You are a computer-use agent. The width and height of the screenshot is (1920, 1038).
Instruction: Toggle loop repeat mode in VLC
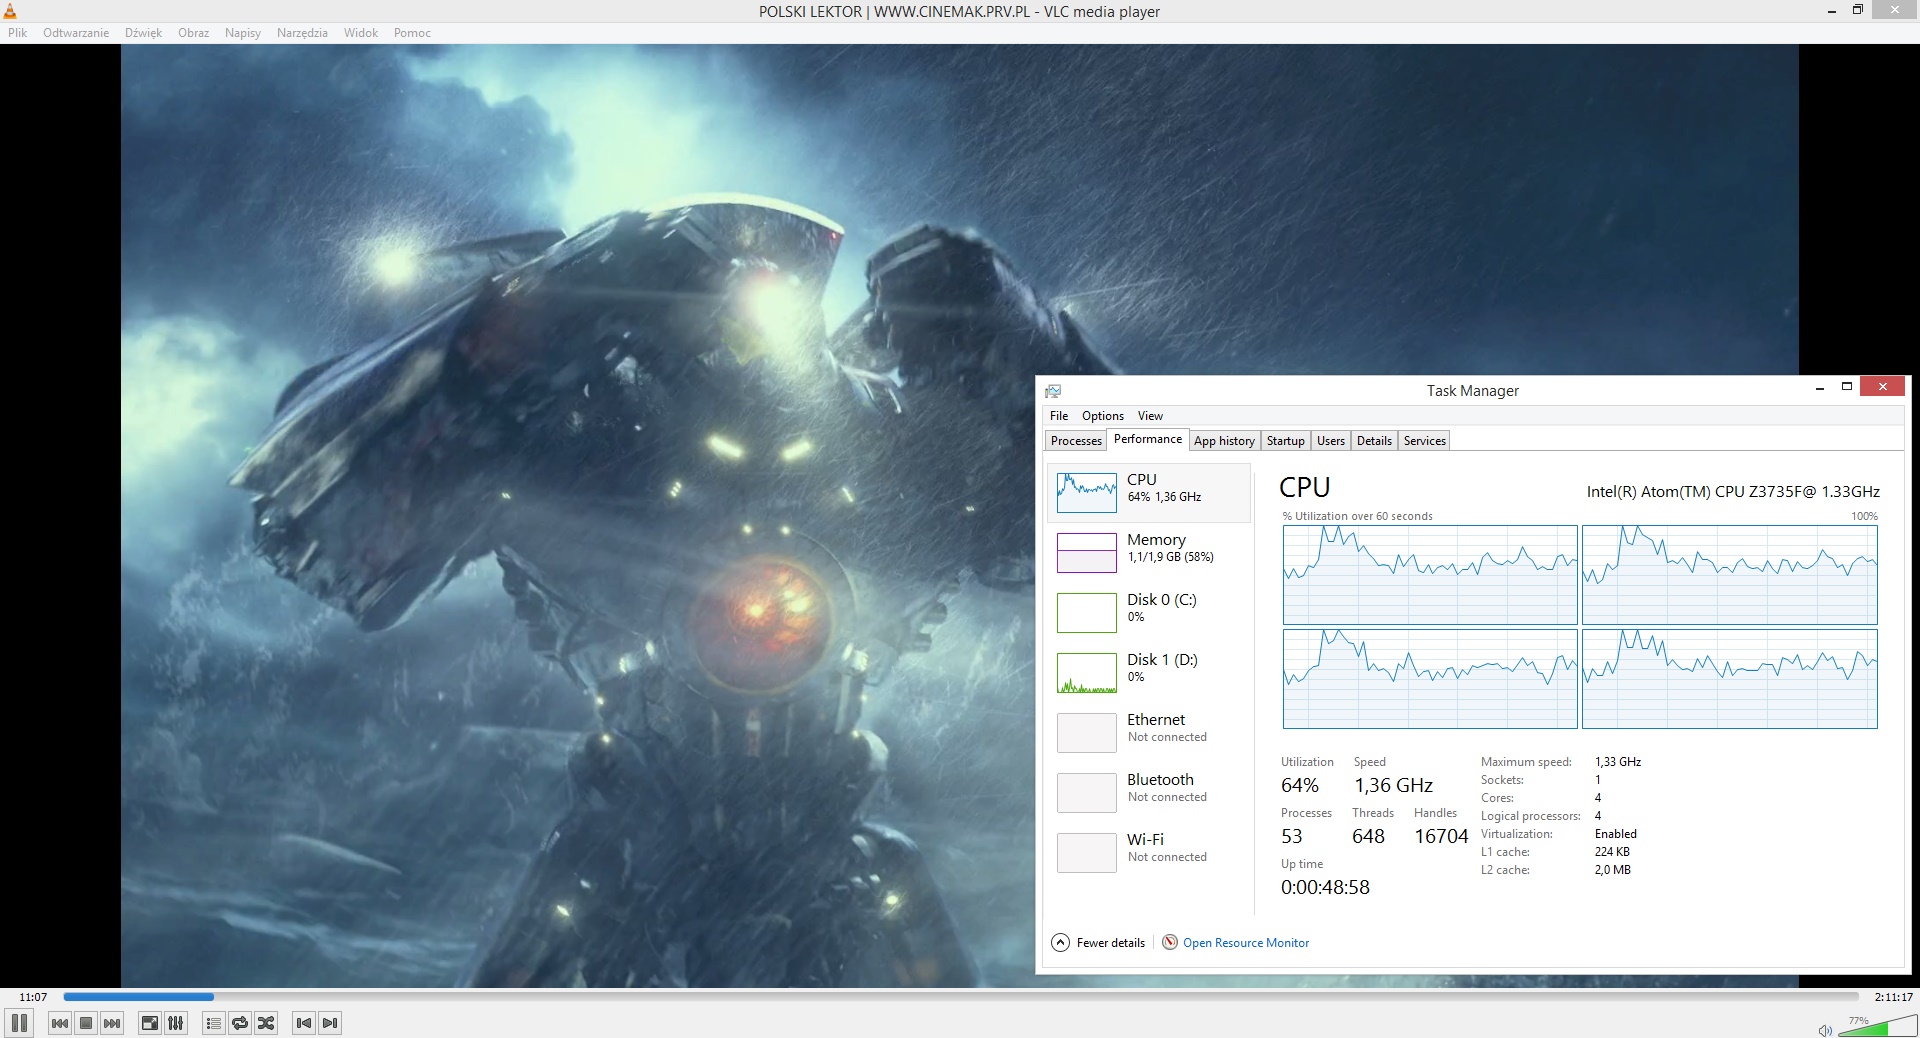click(240, 1023)
